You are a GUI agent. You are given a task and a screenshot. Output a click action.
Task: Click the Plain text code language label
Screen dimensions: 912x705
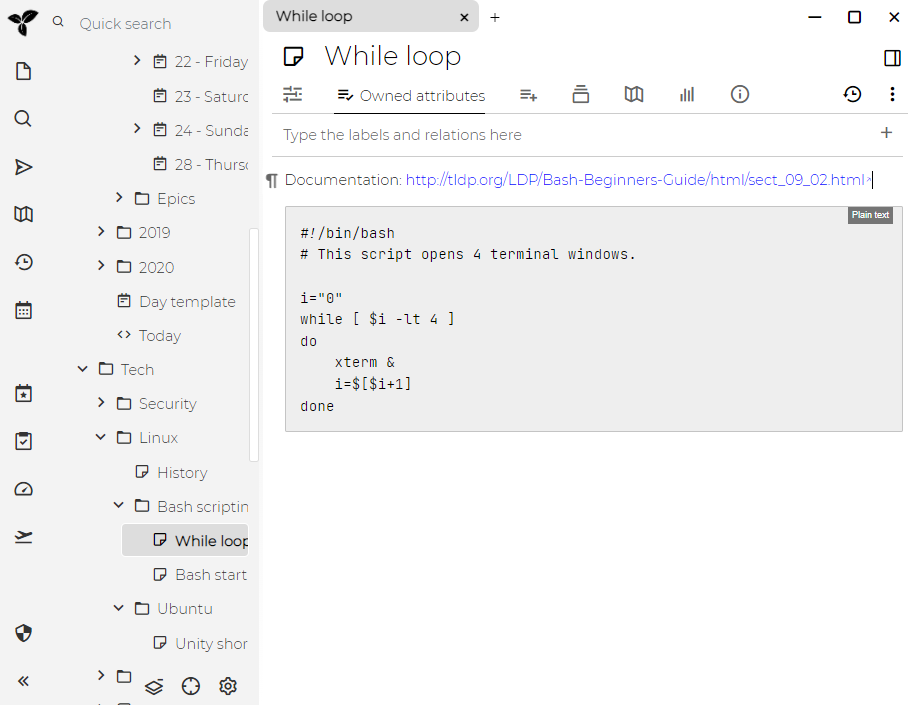(x=870, y=215)
